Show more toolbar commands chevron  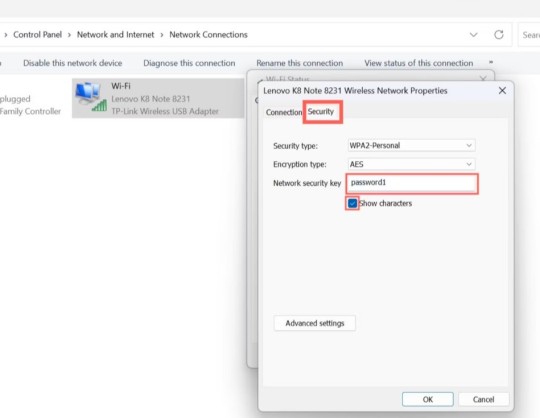pos(491,62)
